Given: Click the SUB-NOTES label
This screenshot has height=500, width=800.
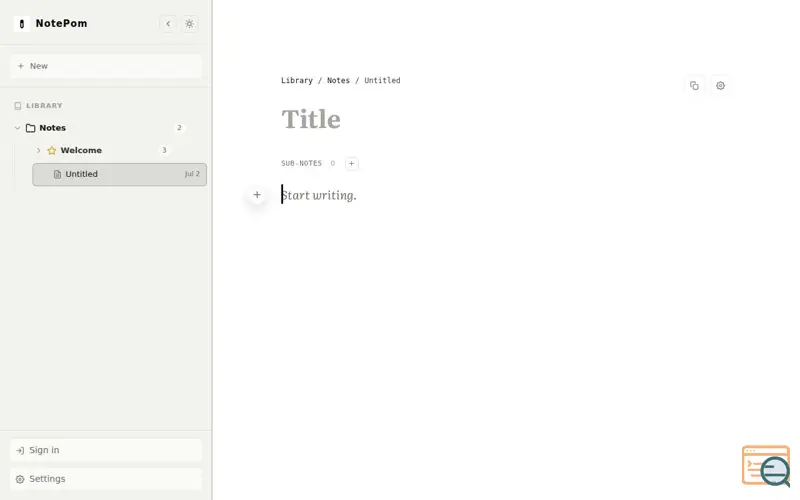Looking at the screenshot, I should tap(302, 163).
